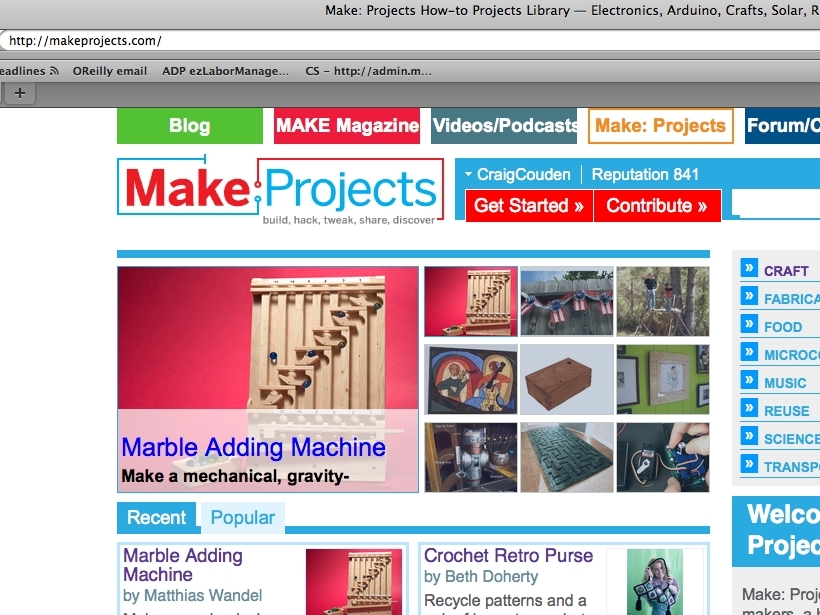Viewport: 820px width, 615px height.
Task: Click the arrow icon beside CRAFT category
Action: 749,268
